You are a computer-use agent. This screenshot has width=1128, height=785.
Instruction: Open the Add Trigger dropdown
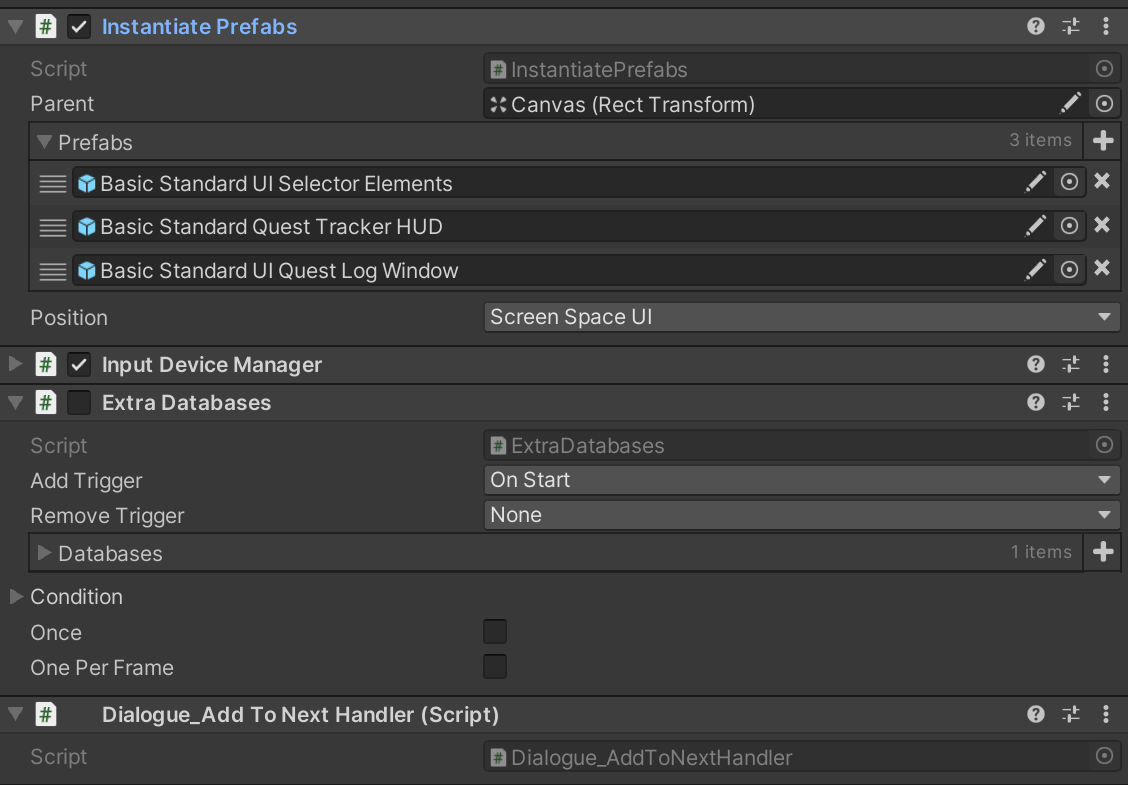[x=800, y=480]
